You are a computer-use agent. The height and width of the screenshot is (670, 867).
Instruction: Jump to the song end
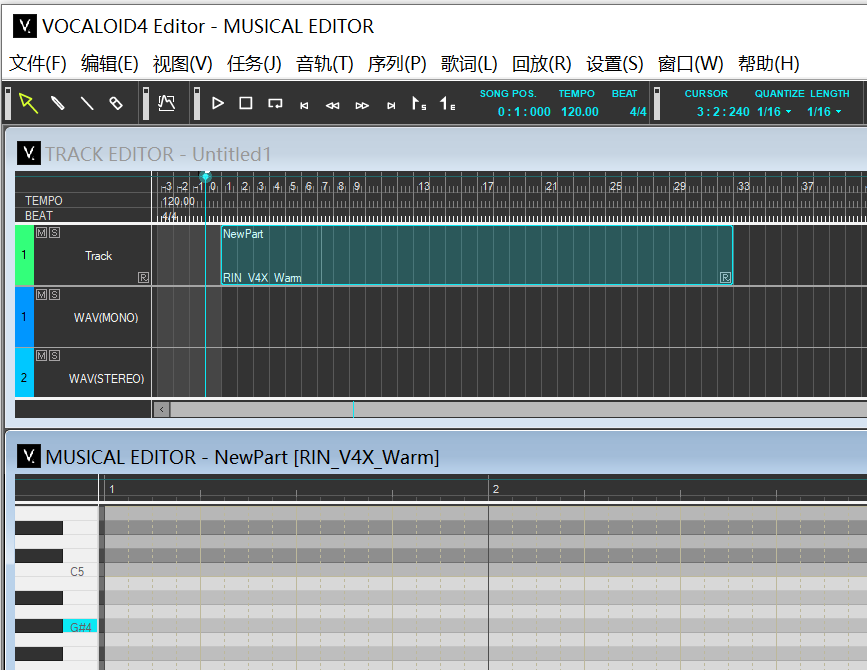391,105
